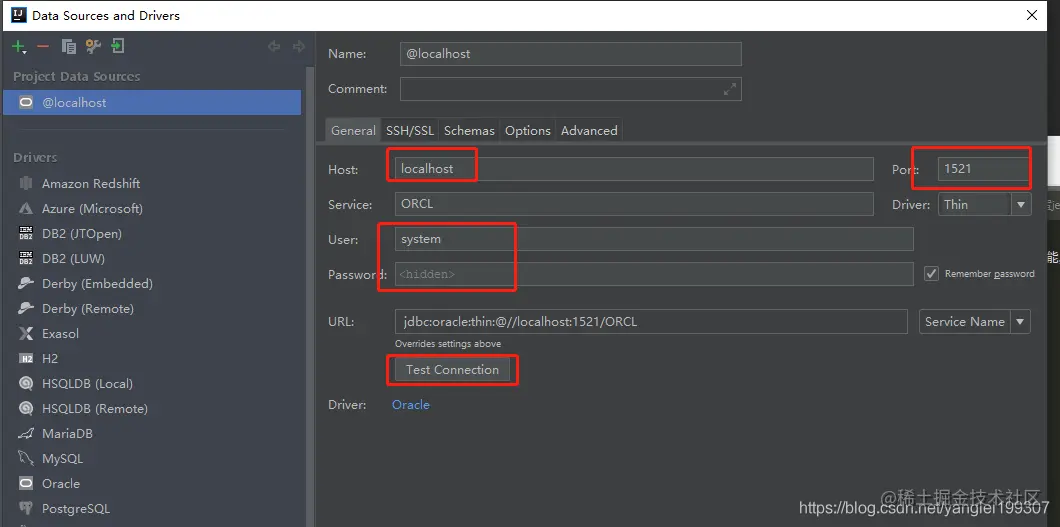Click the Test Connection button
1060x527 pixels.
click(x=452, y=370)
